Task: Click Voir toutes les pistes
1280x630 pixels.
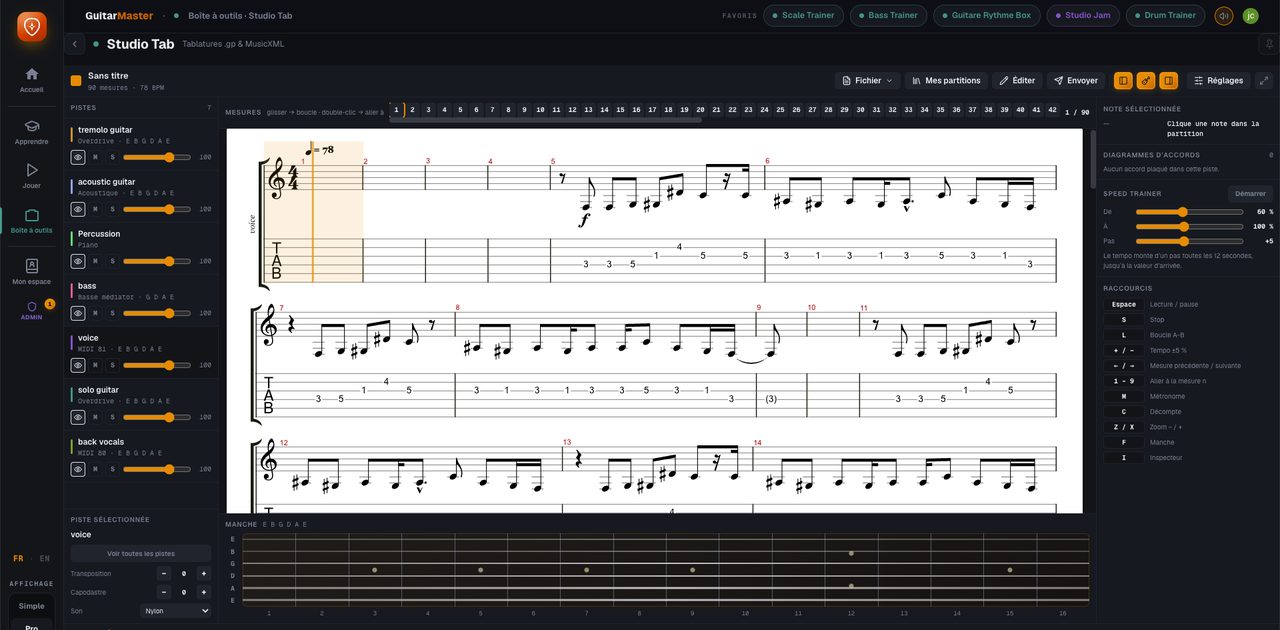Action: (141, 553)
